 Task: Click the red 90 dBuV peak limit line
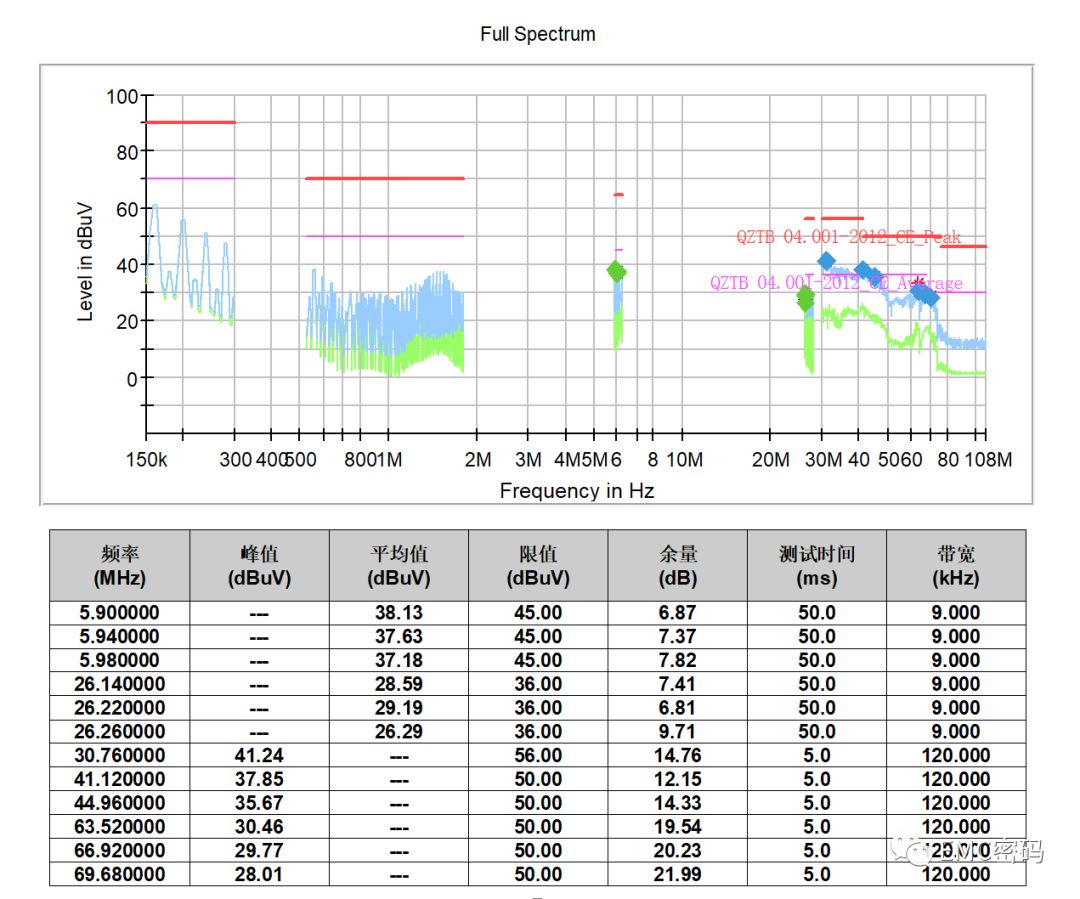click(190, 122)
